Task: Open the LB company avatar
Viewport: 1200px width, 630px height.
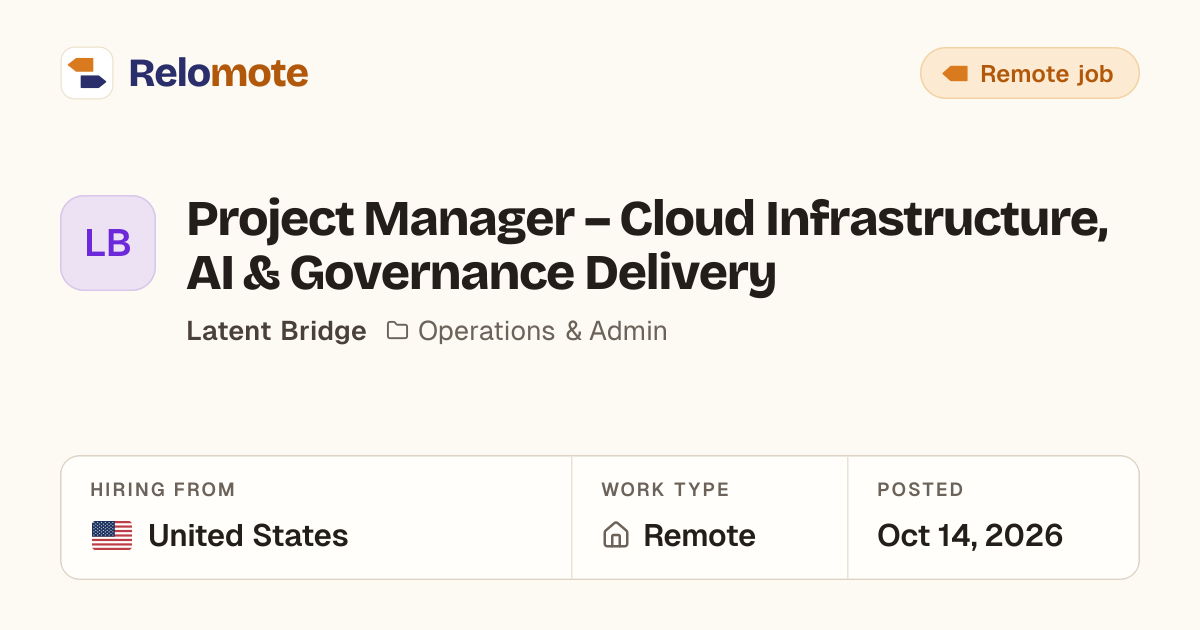Action: click(x=108, y=243)
